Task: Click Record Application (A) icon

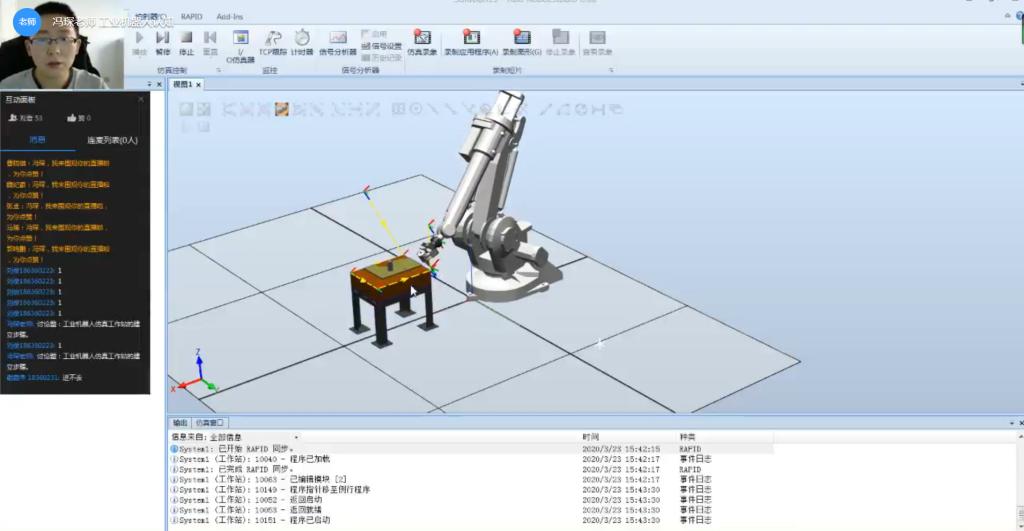Action: (x=470, y=41)
